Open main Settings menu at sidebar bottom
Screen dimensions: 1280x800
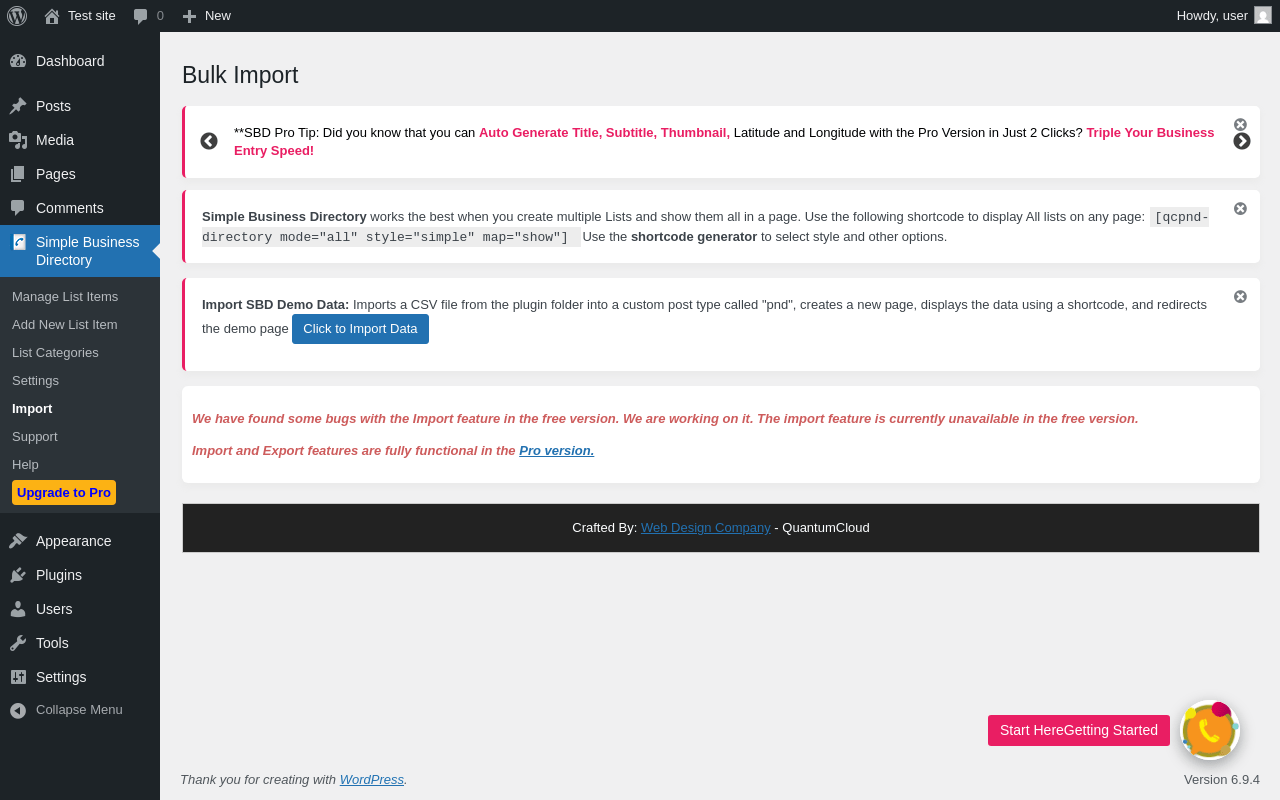click(x=80, y=677)
